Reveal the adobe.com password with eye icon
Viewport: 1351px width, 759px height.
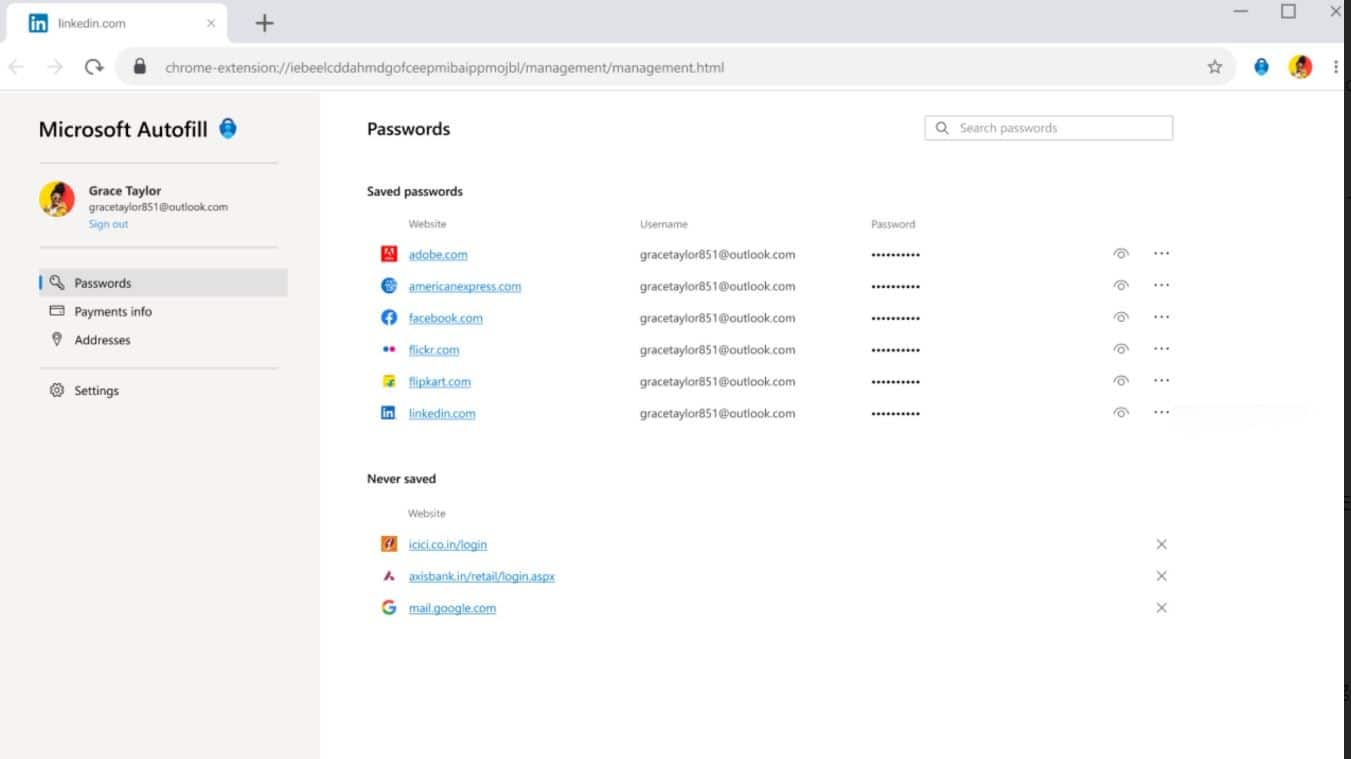(1121, 254)
